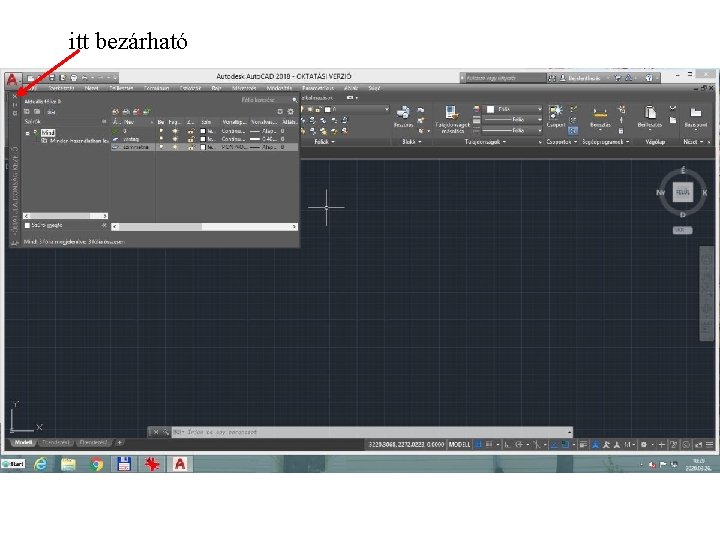The height and width of the screenshot is (540, 720).
Task: Click the status bar customization menu icon
Action: tap(710, 444)
